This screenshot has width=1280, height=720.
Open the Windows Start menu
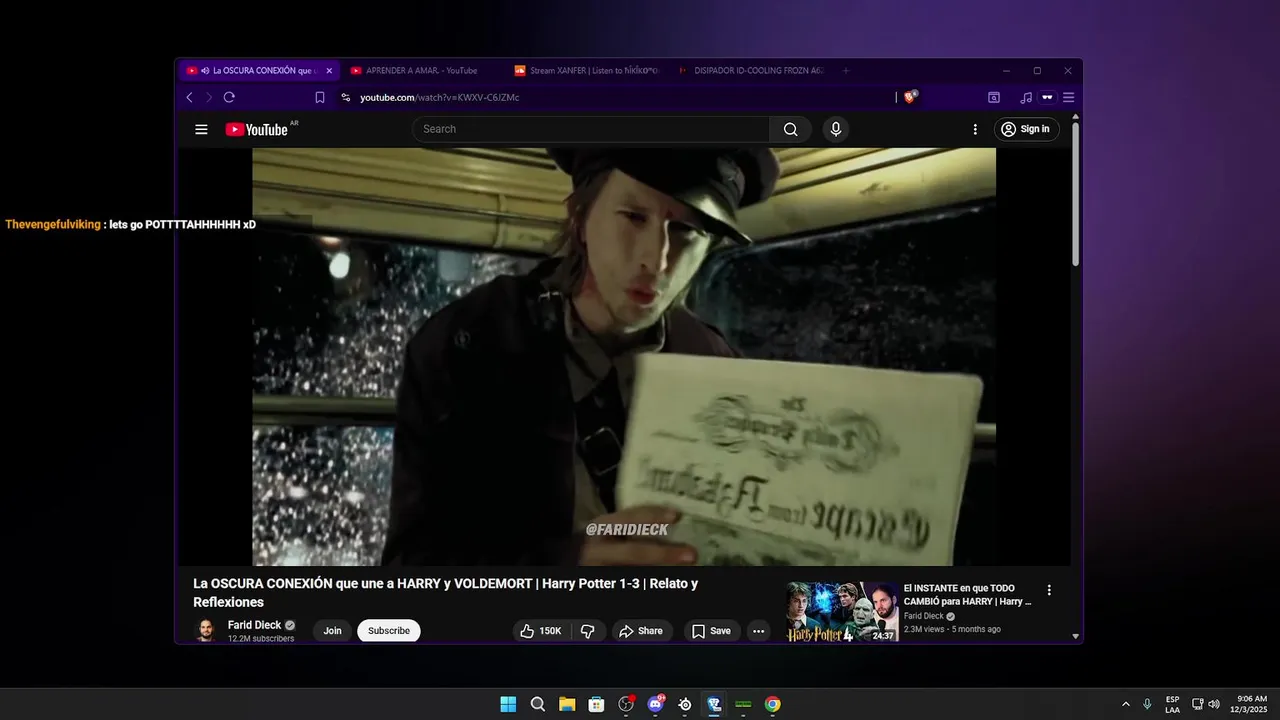pos(508,704)
